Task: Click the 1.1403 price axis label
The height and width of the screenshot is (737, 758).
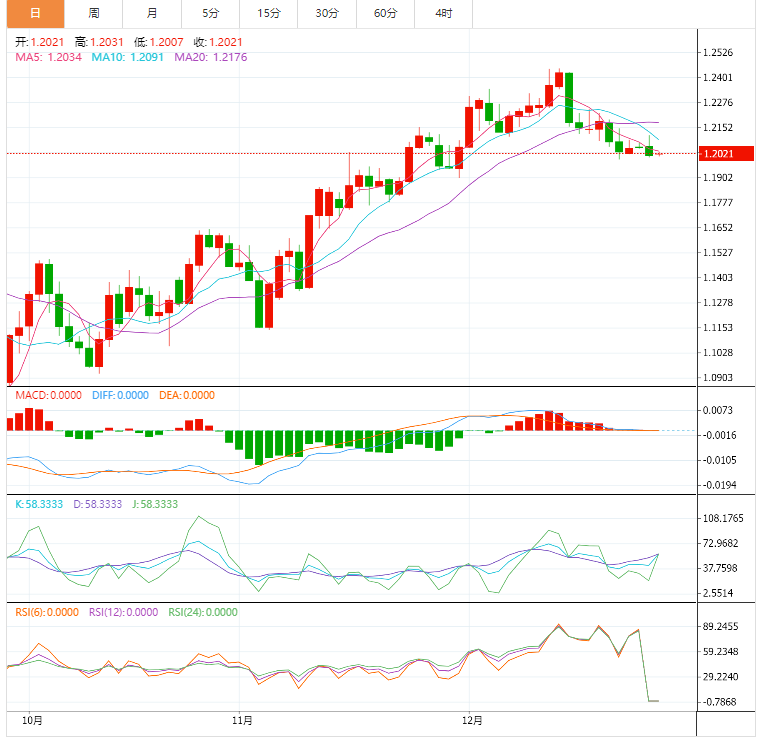Action: click(x=718, y=277)
